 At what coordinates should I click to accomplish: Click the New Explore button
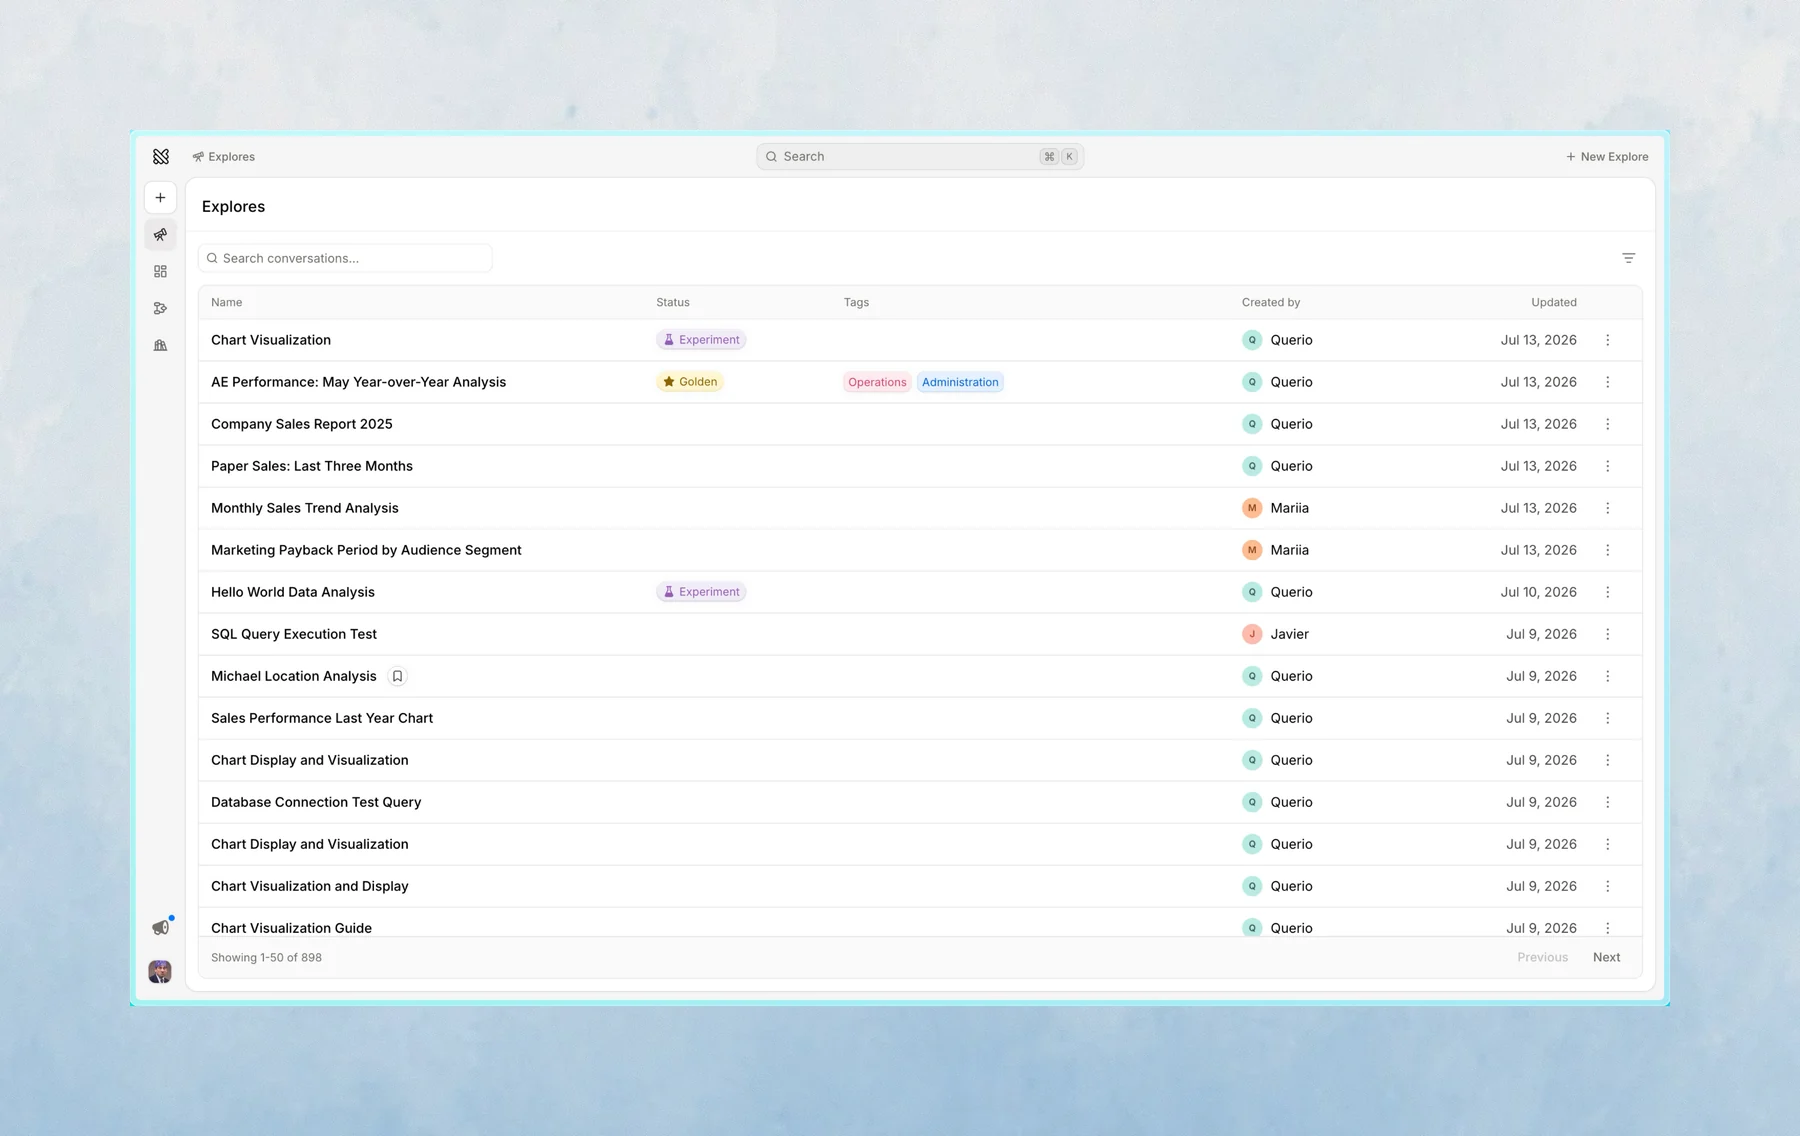pos(1607,157)
